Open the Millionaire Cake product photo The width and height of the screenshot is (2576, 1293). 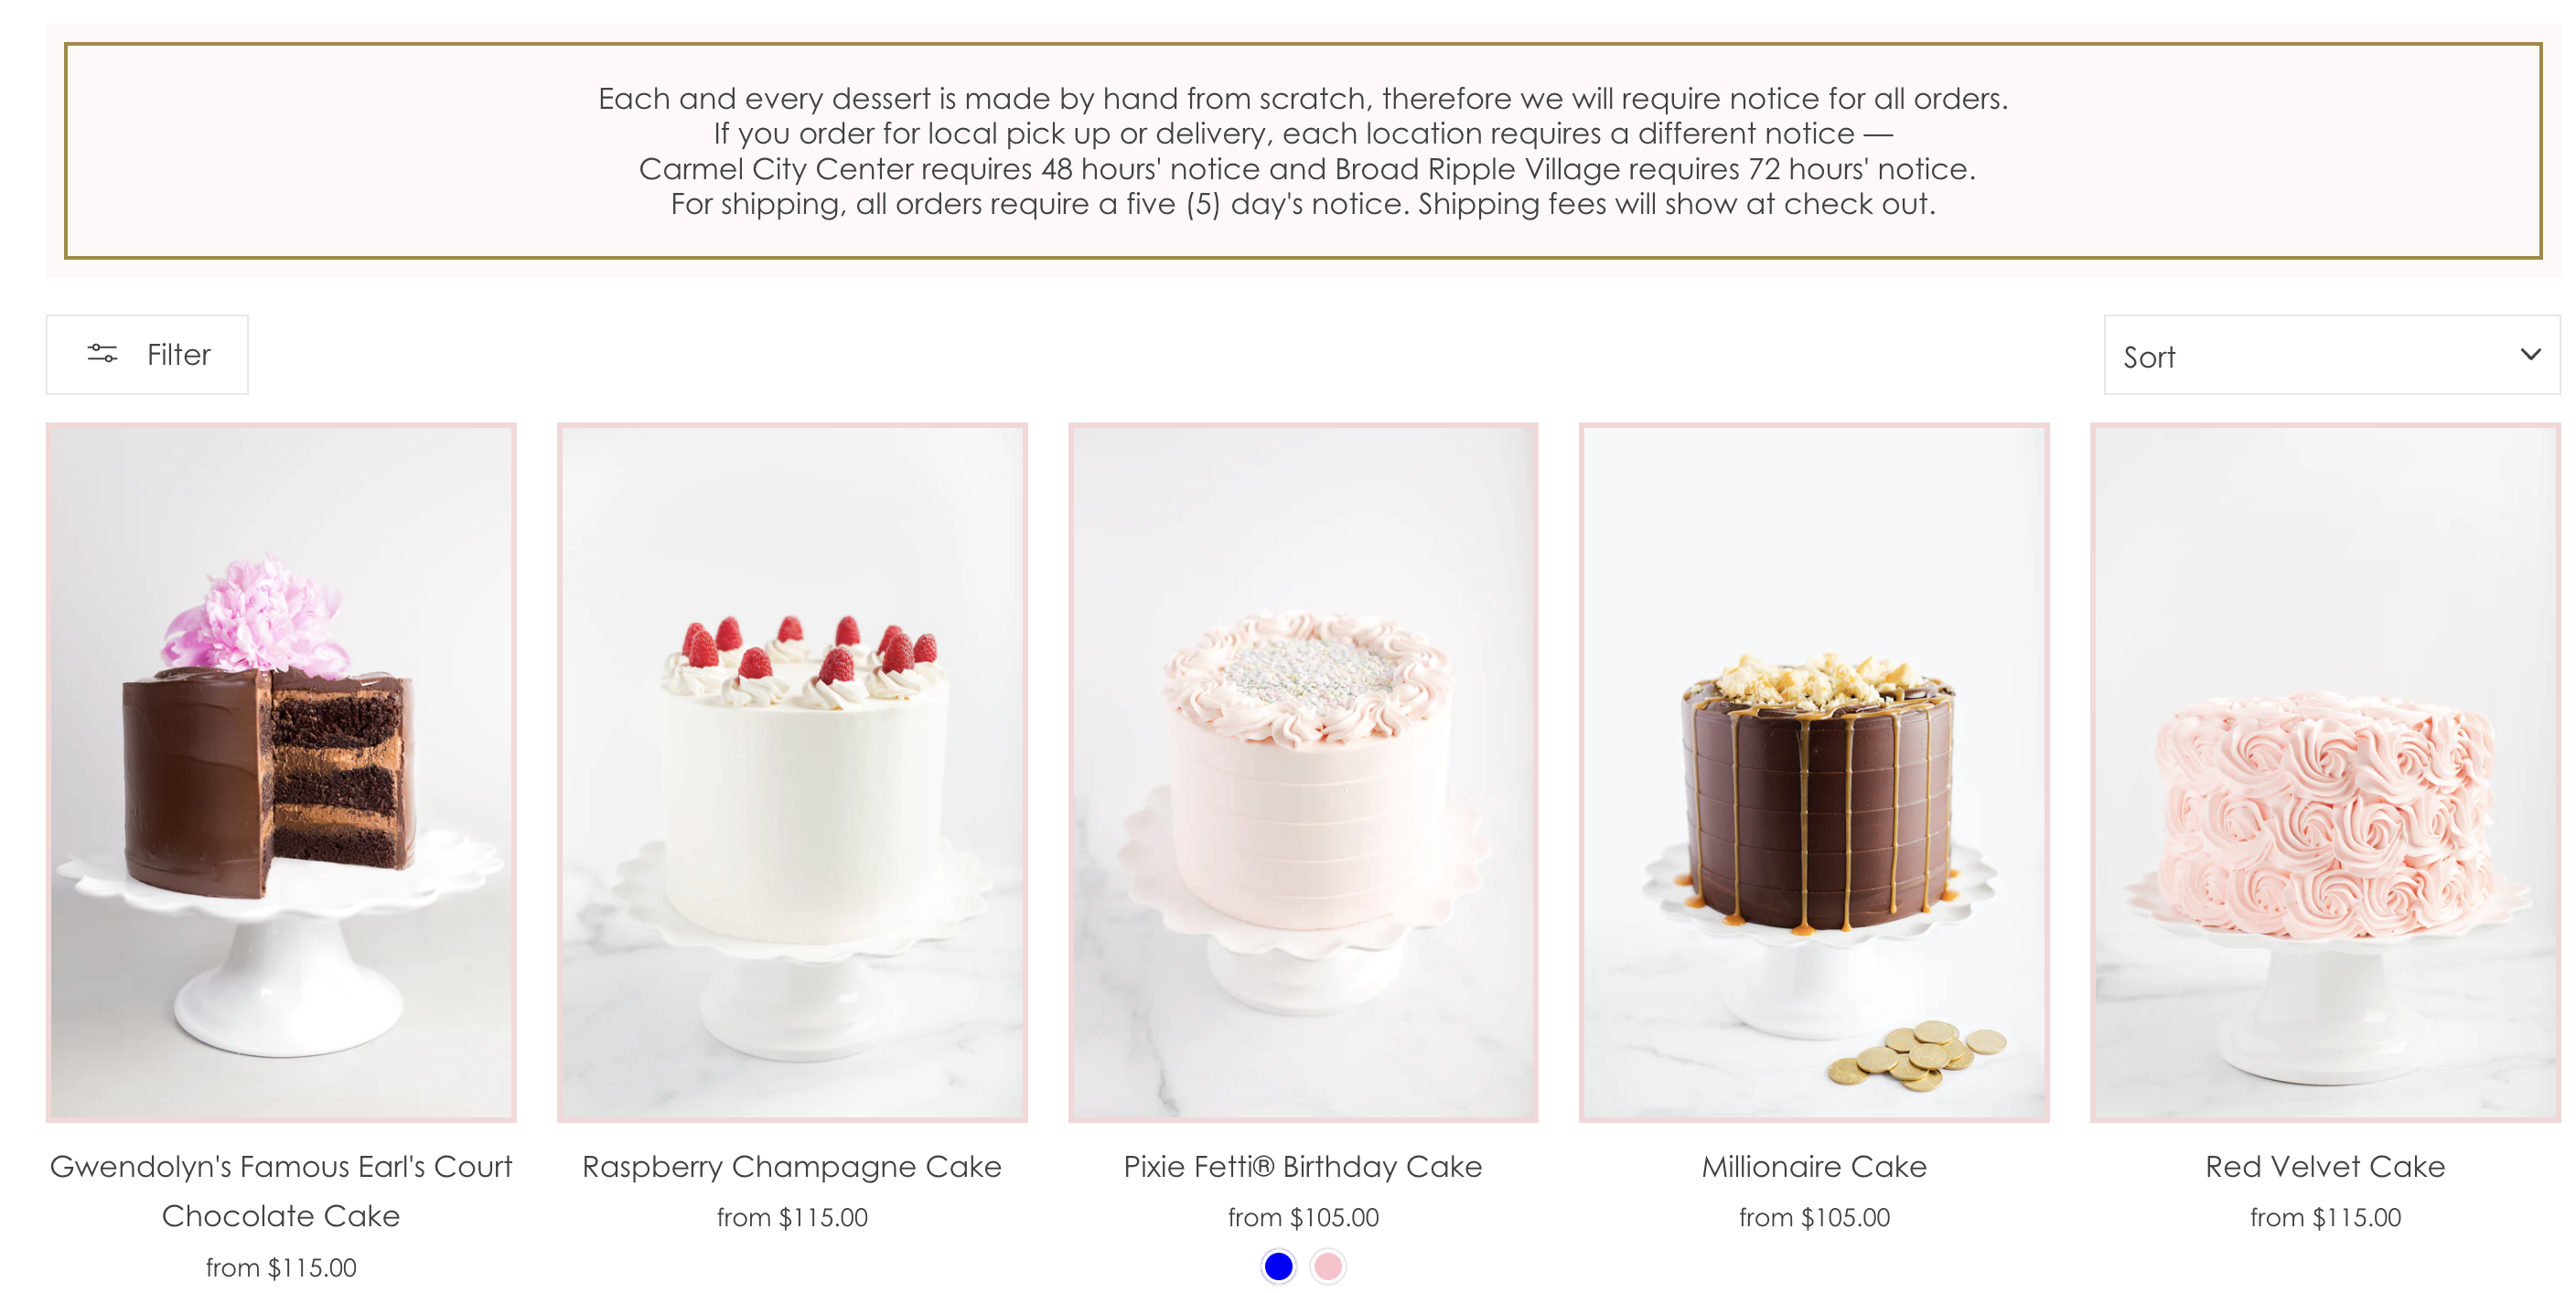tap(1814, 772)
